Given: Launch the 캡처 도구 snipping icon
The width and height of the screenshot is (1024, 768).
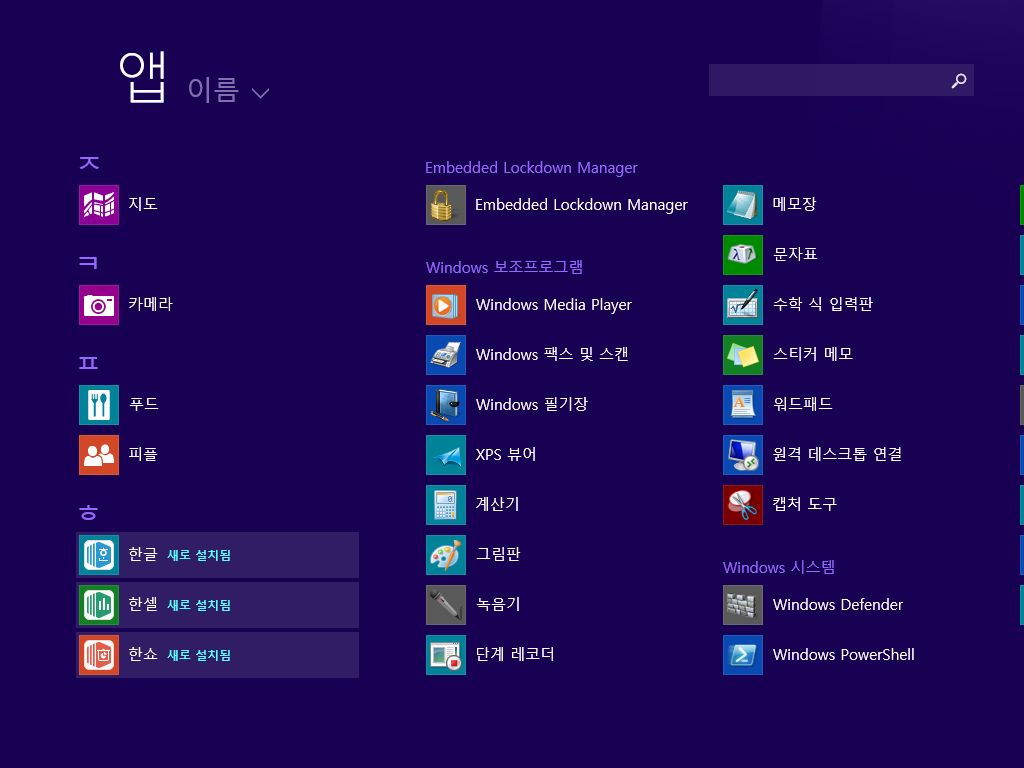Looking at the screenshot, I should click(743, 505).
